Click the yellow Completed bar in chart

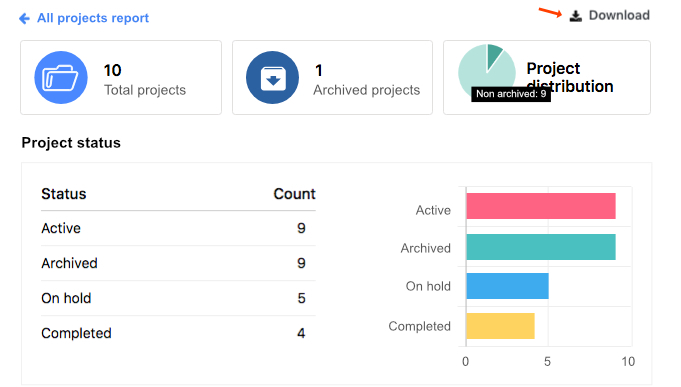pos(500,326)
